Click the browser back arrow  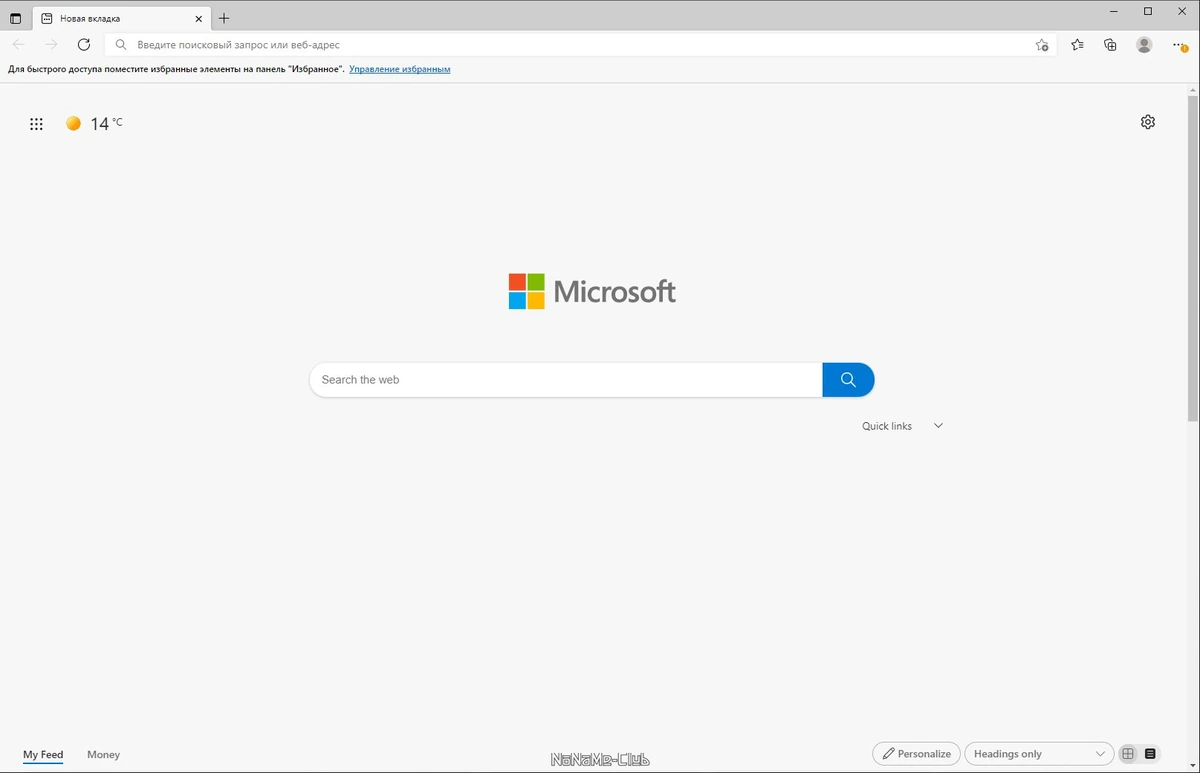tap(18, 45)
